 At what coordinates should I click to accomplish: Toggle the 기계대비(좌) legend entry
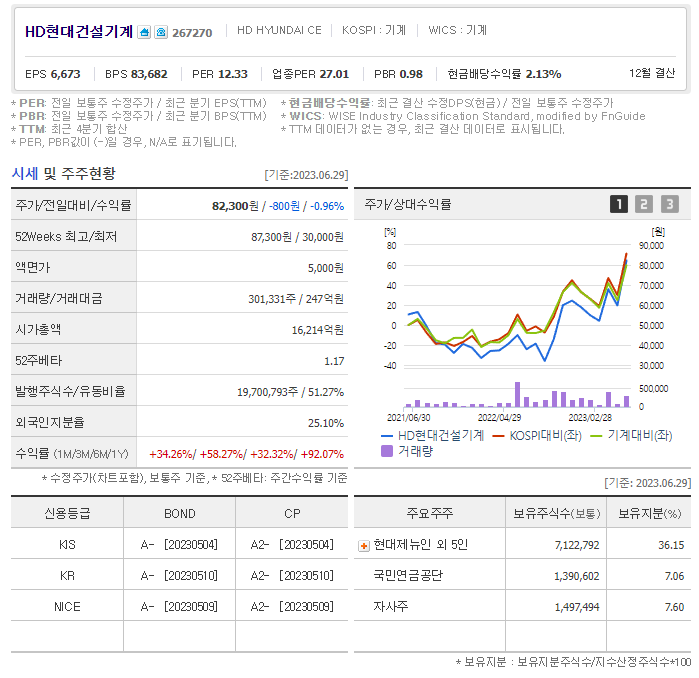pos(631,436)
